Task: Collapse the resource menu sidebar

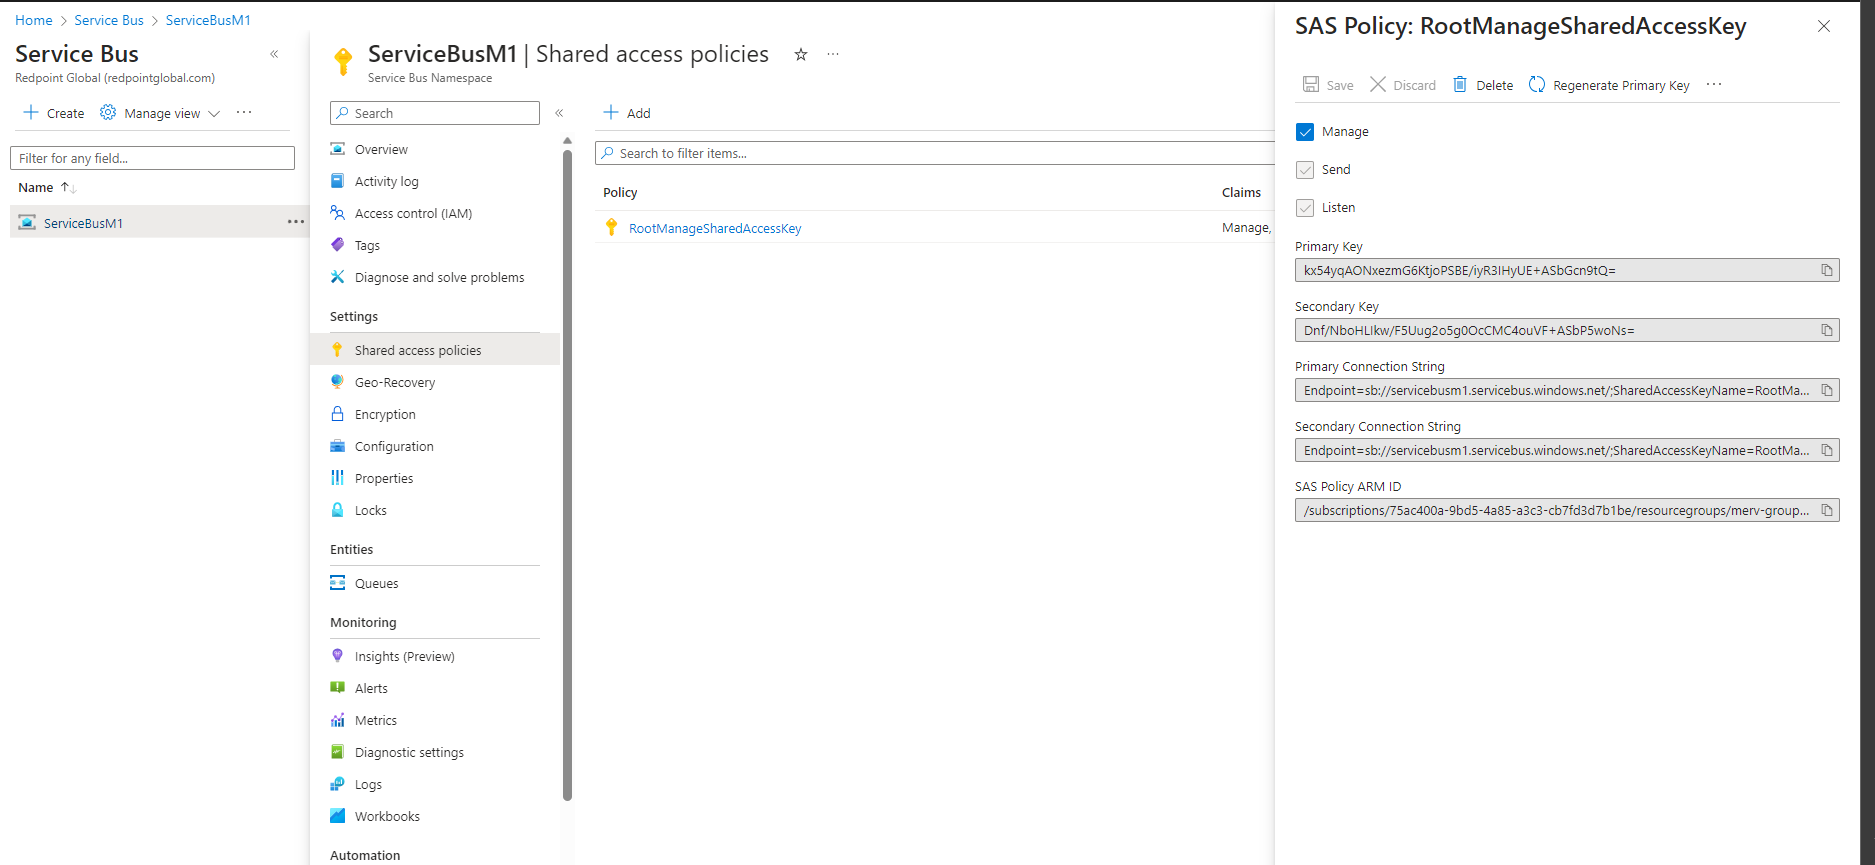Action: 559,113
